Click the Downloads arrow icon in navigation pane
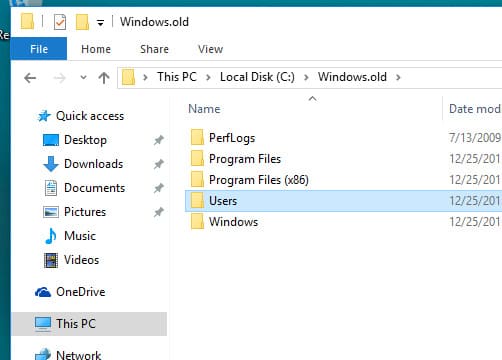 point(51,164)
